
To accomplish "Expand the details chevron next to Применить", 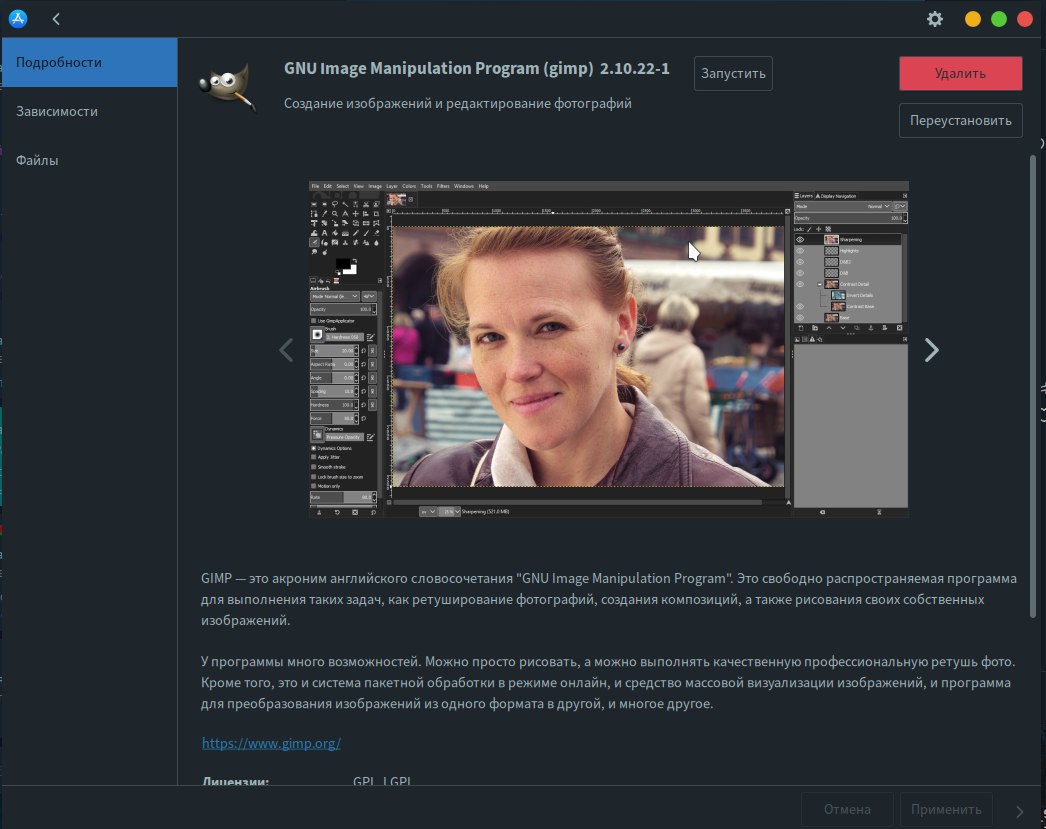I will click(x=1019, y=811).
